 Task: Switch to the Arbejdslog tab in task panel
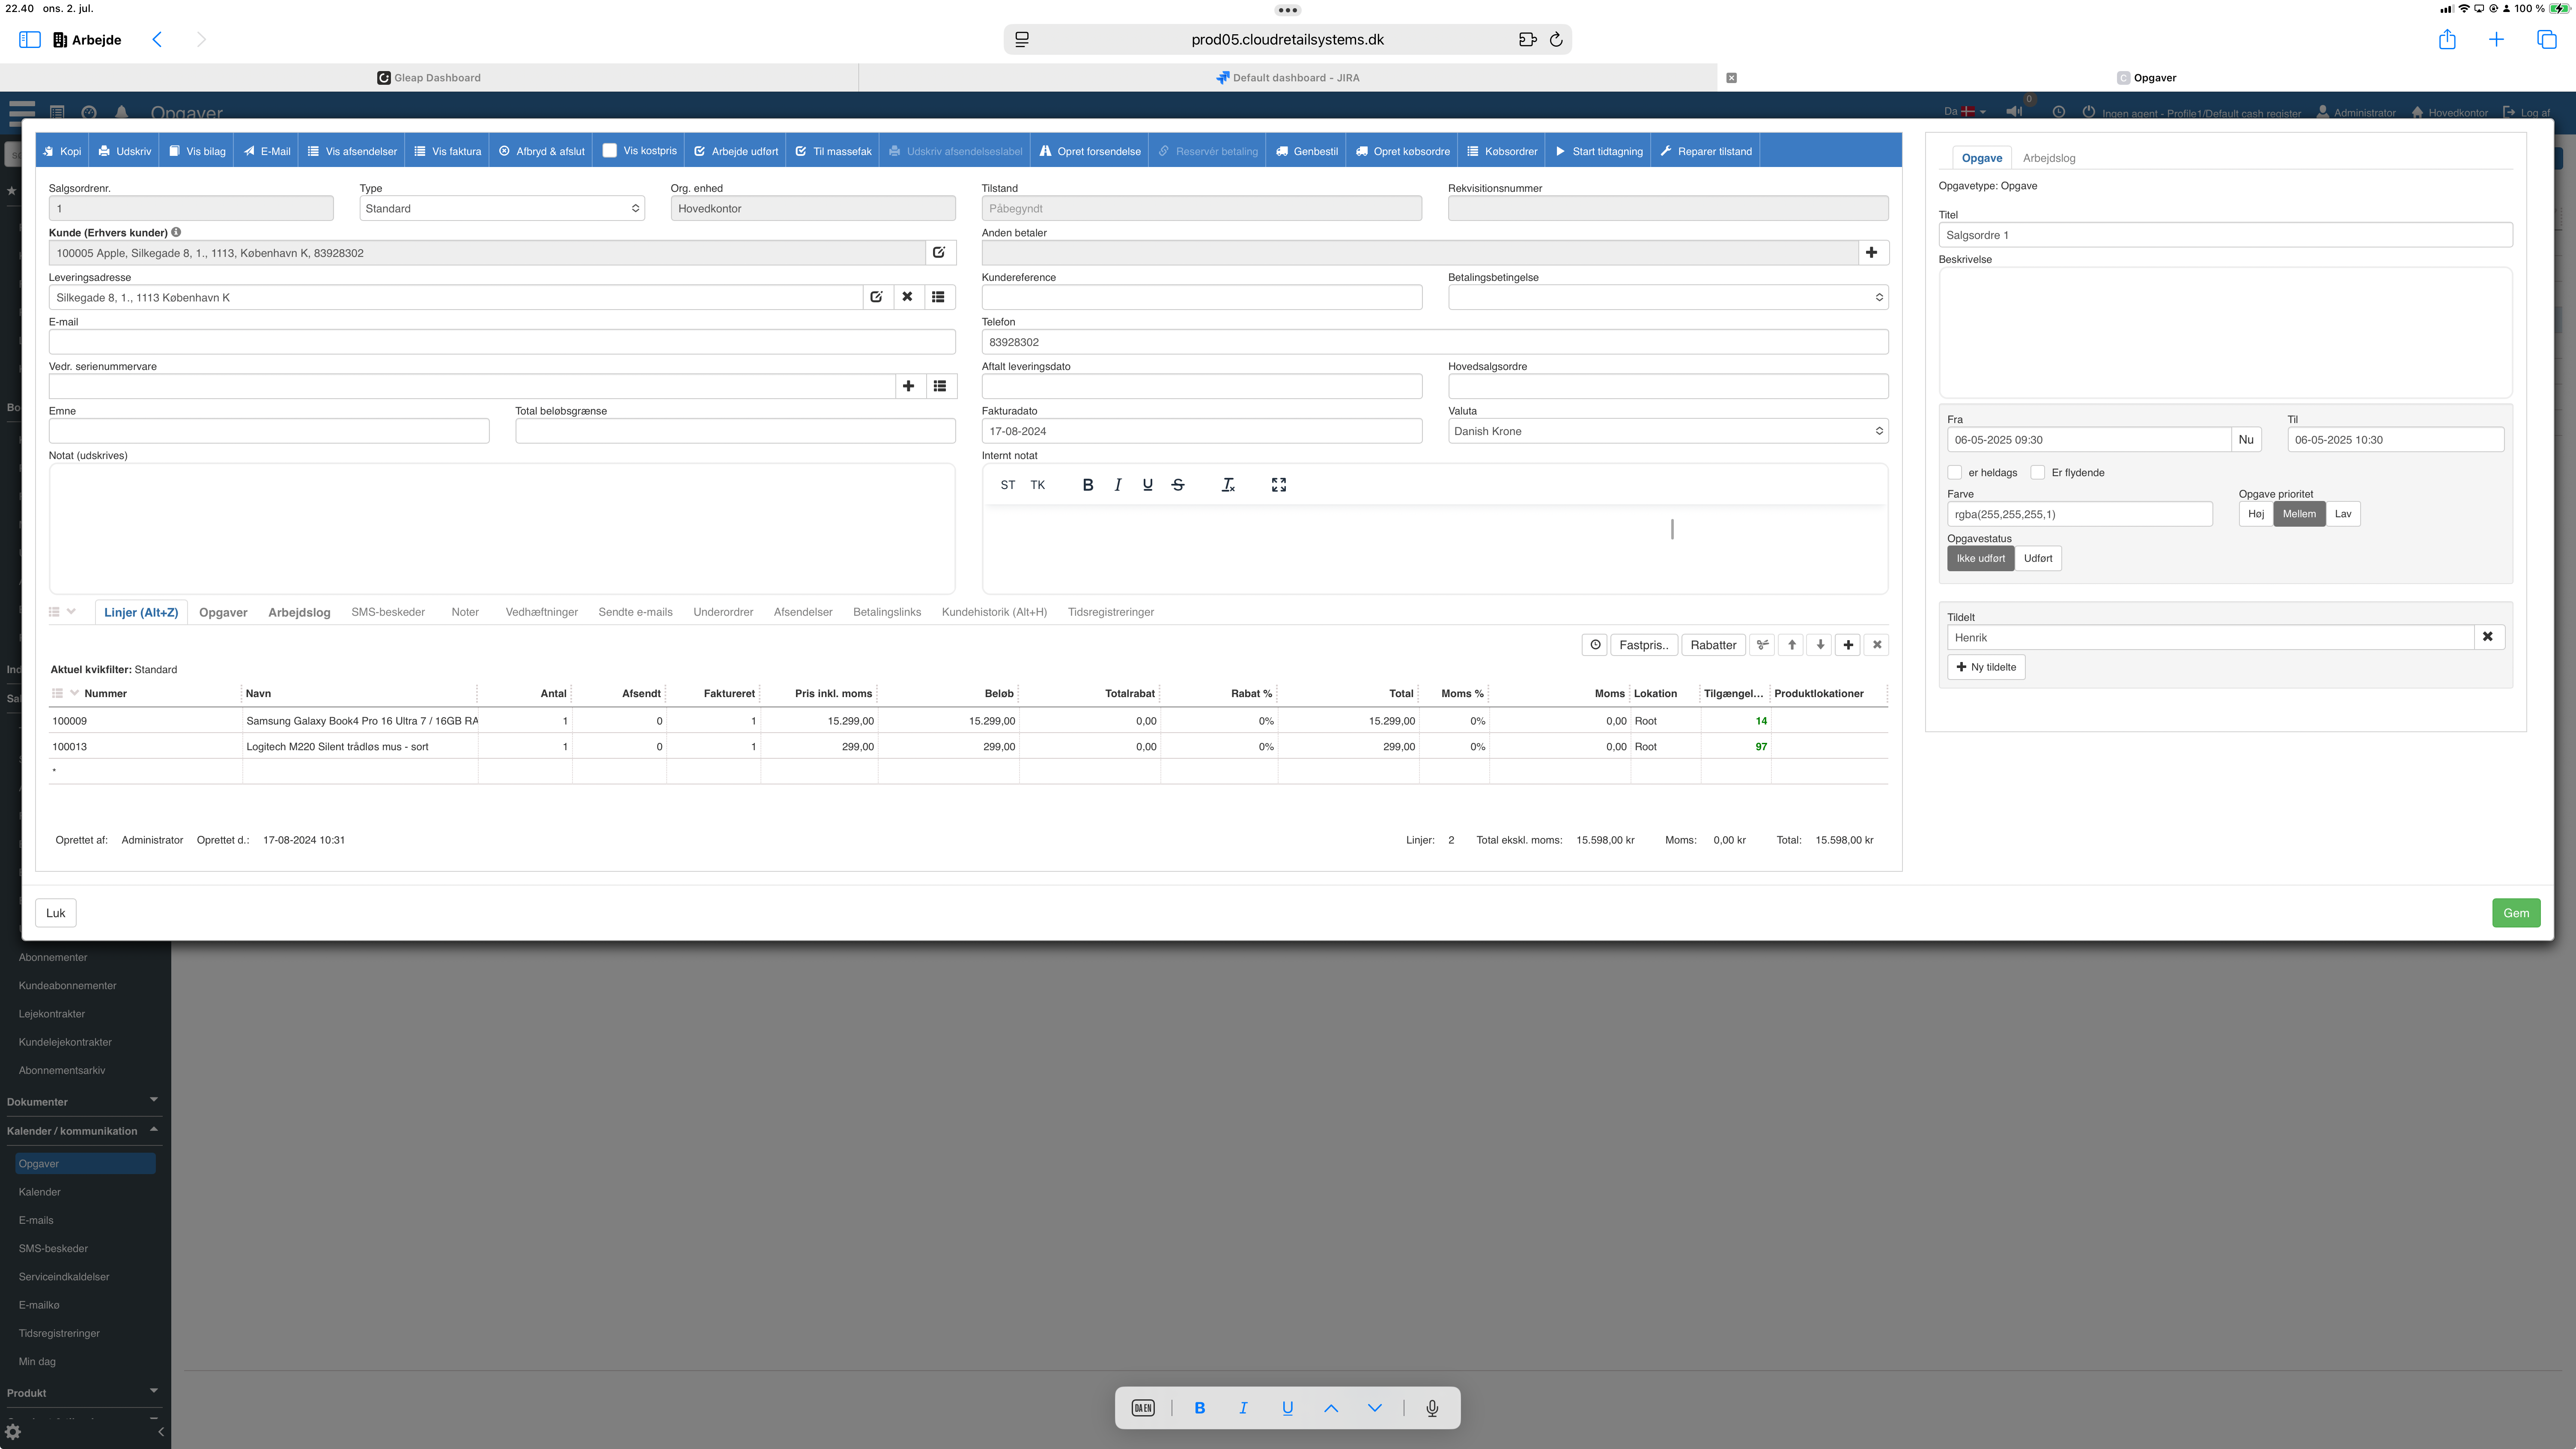2048,158
